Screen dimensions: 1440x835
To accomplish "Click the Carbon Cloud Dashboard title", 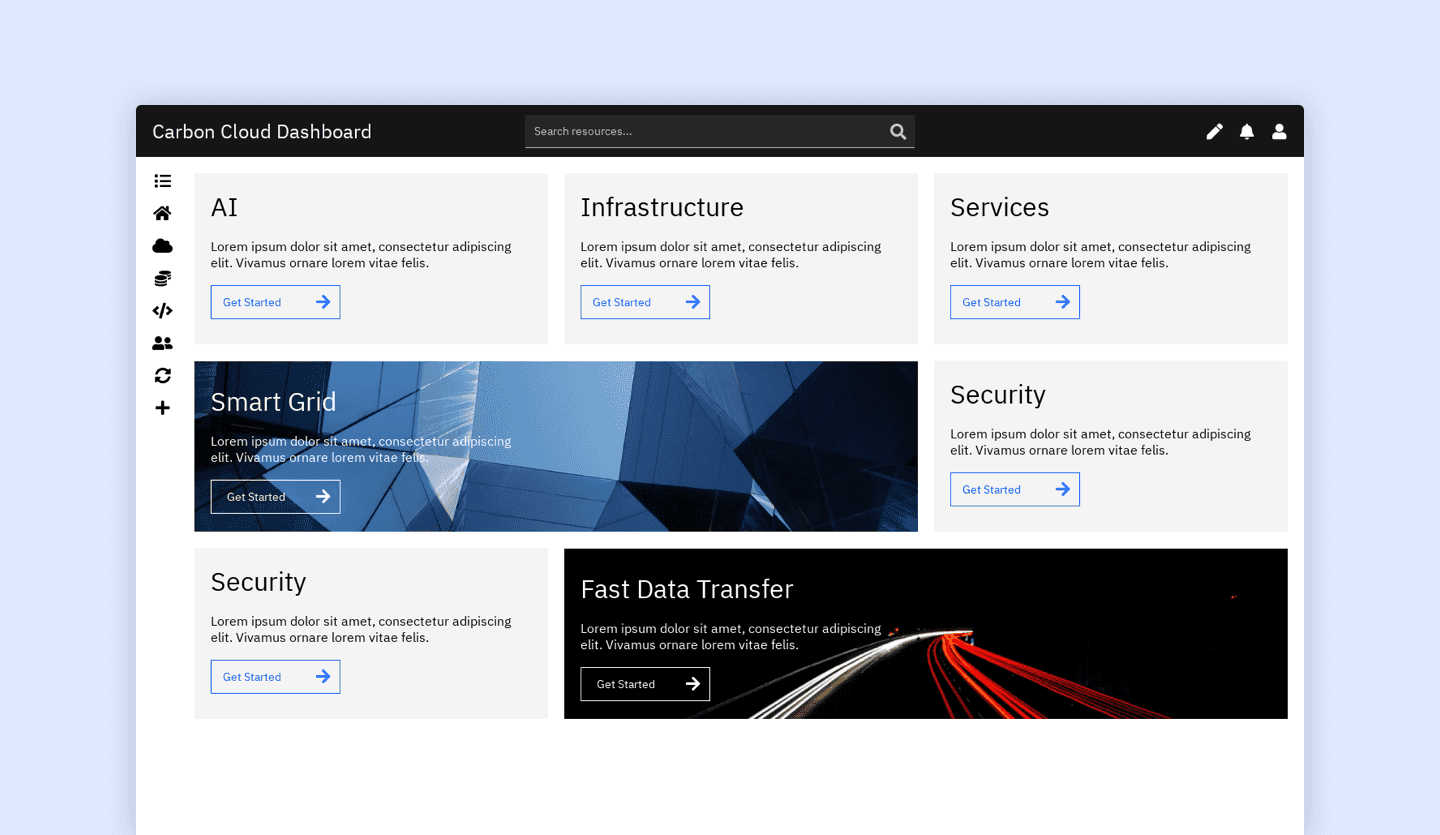I will (262, 132).
